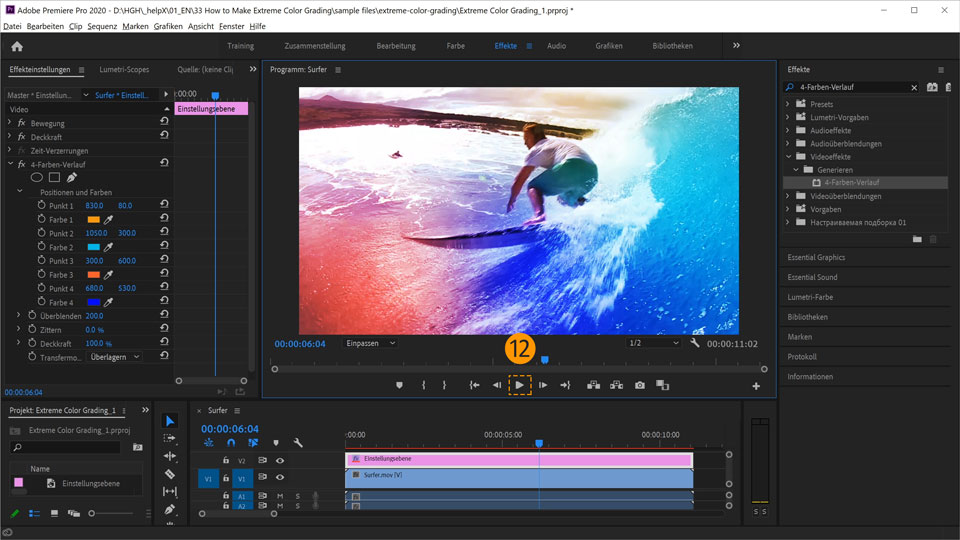Add a marker in Program monitor
960x540 pixels.
tap(399, 385)
